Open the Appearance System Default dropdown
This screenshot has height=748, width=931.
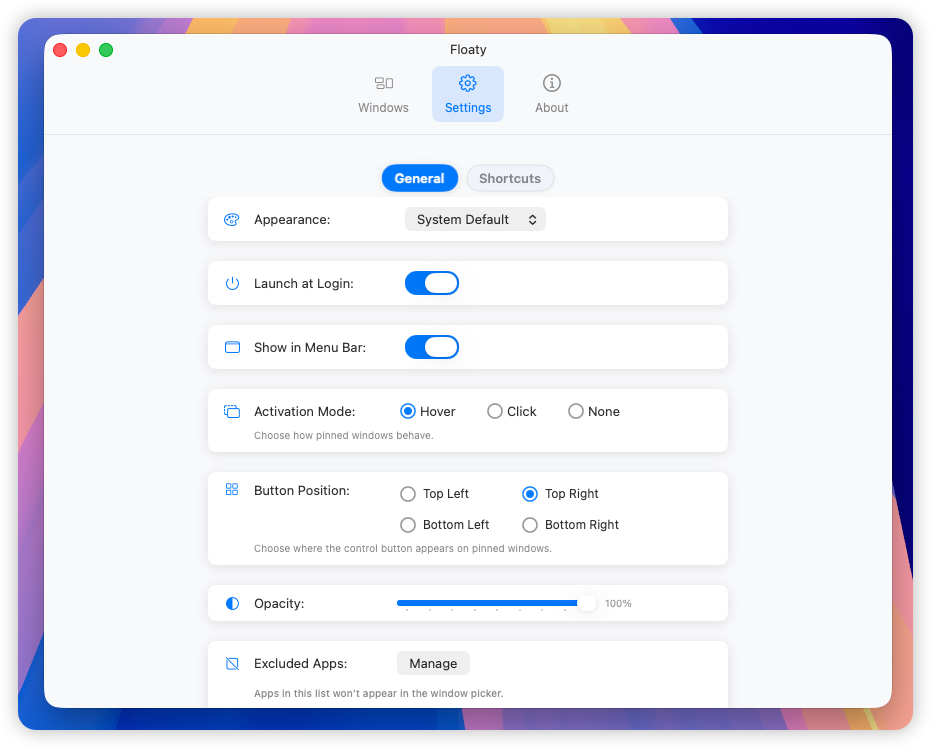point(475,220)
